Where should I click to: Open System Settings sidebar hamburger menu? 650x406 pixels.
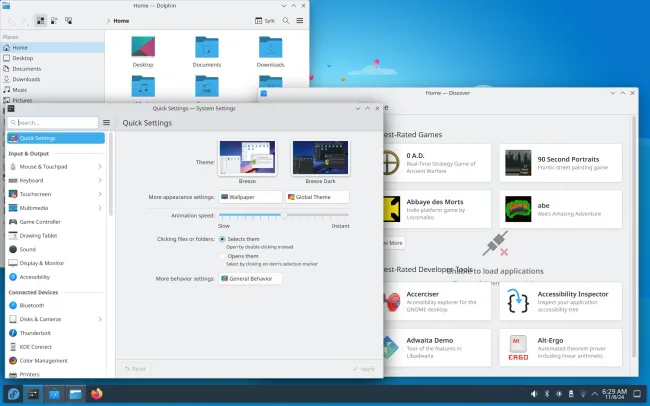(x=106, y=122)
